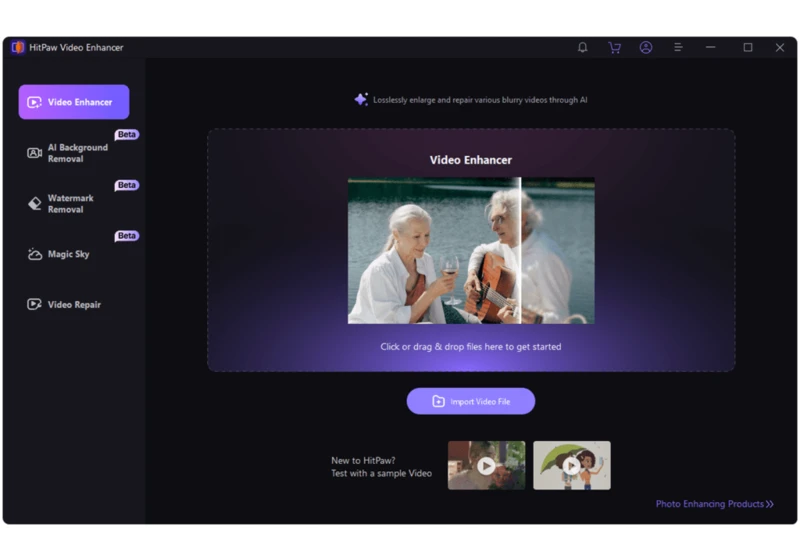Image resolution: width=800 pixels, height=560 pixels.
Task: Click folder icon on Import Video File
Action: coord(438,401)
